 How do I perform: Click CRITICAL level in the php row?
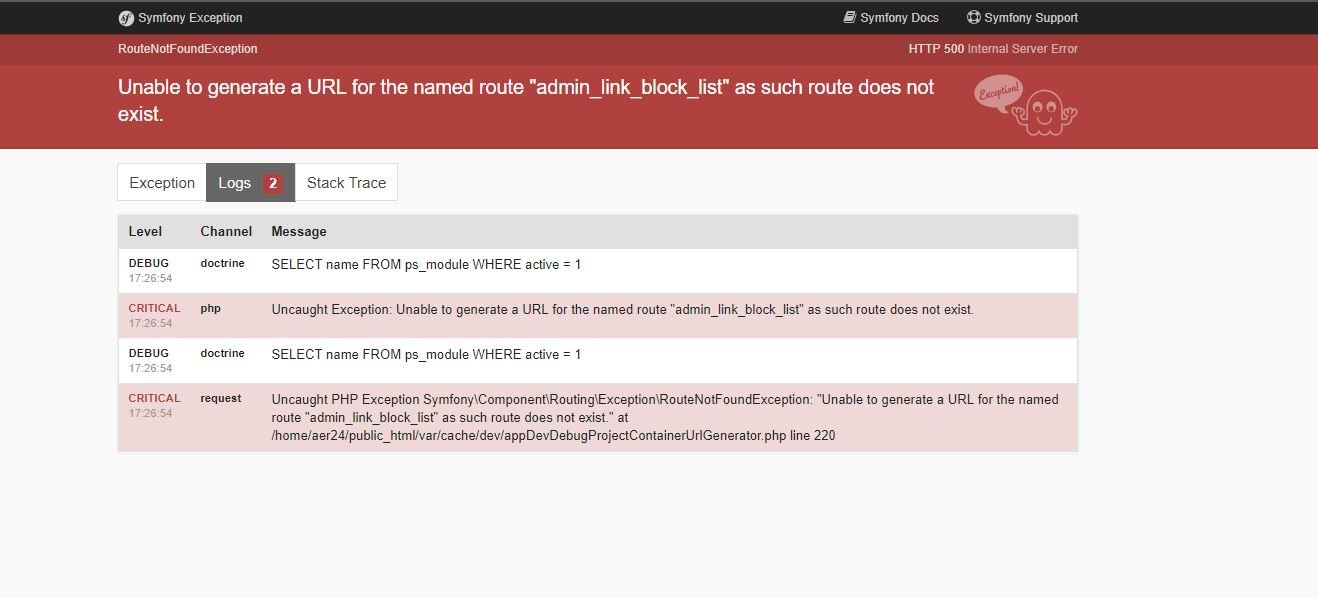[x=155, y=308]
